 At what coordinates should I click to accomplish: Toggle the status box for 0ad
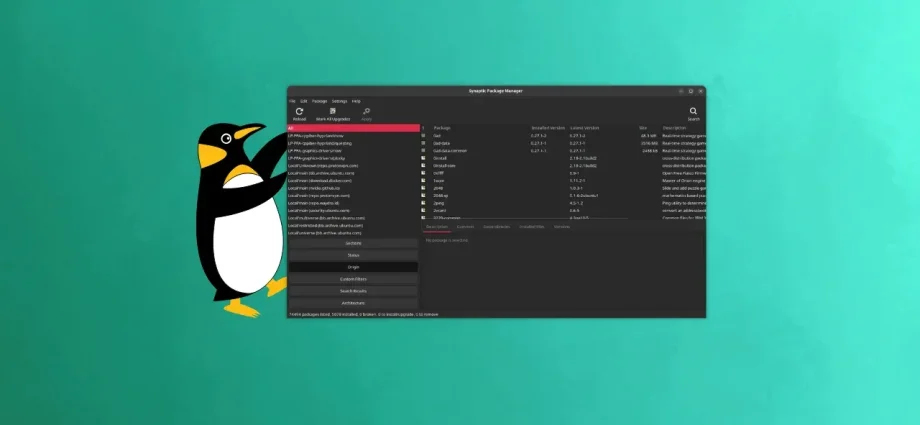(x=424, y=136)
